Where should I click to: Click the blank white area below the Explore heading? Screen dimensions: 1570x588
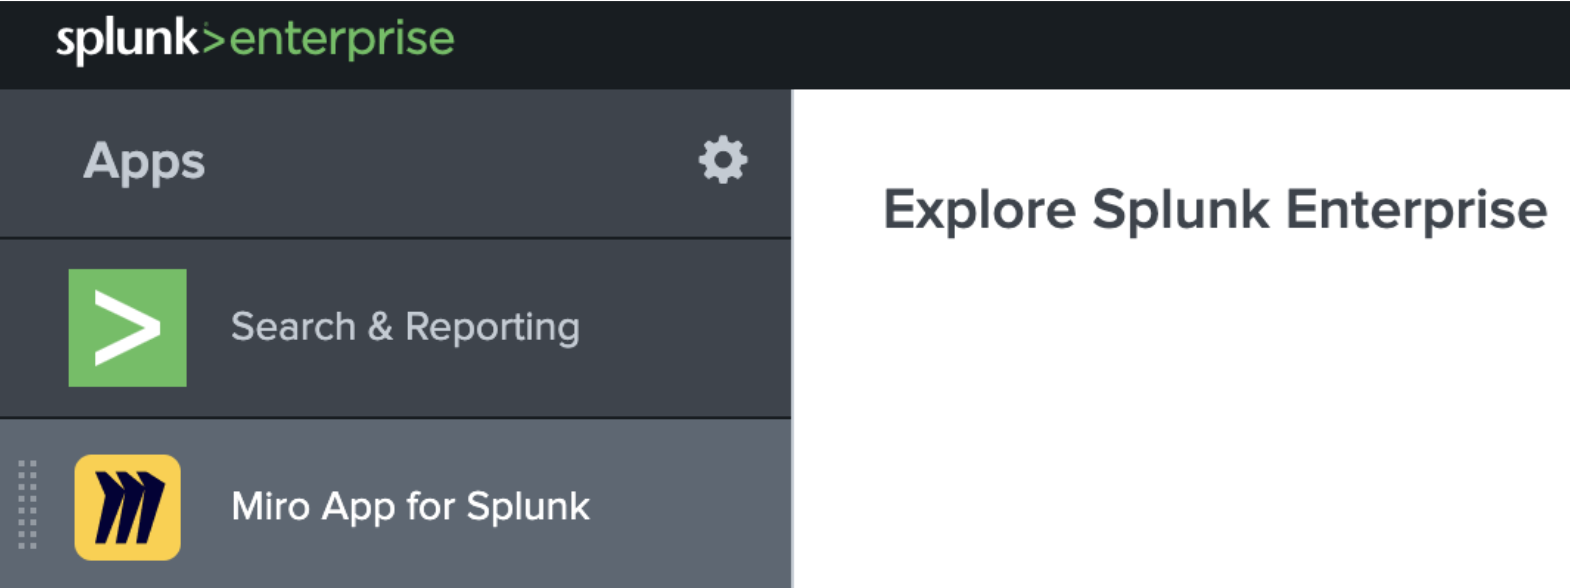(1180, 420)
